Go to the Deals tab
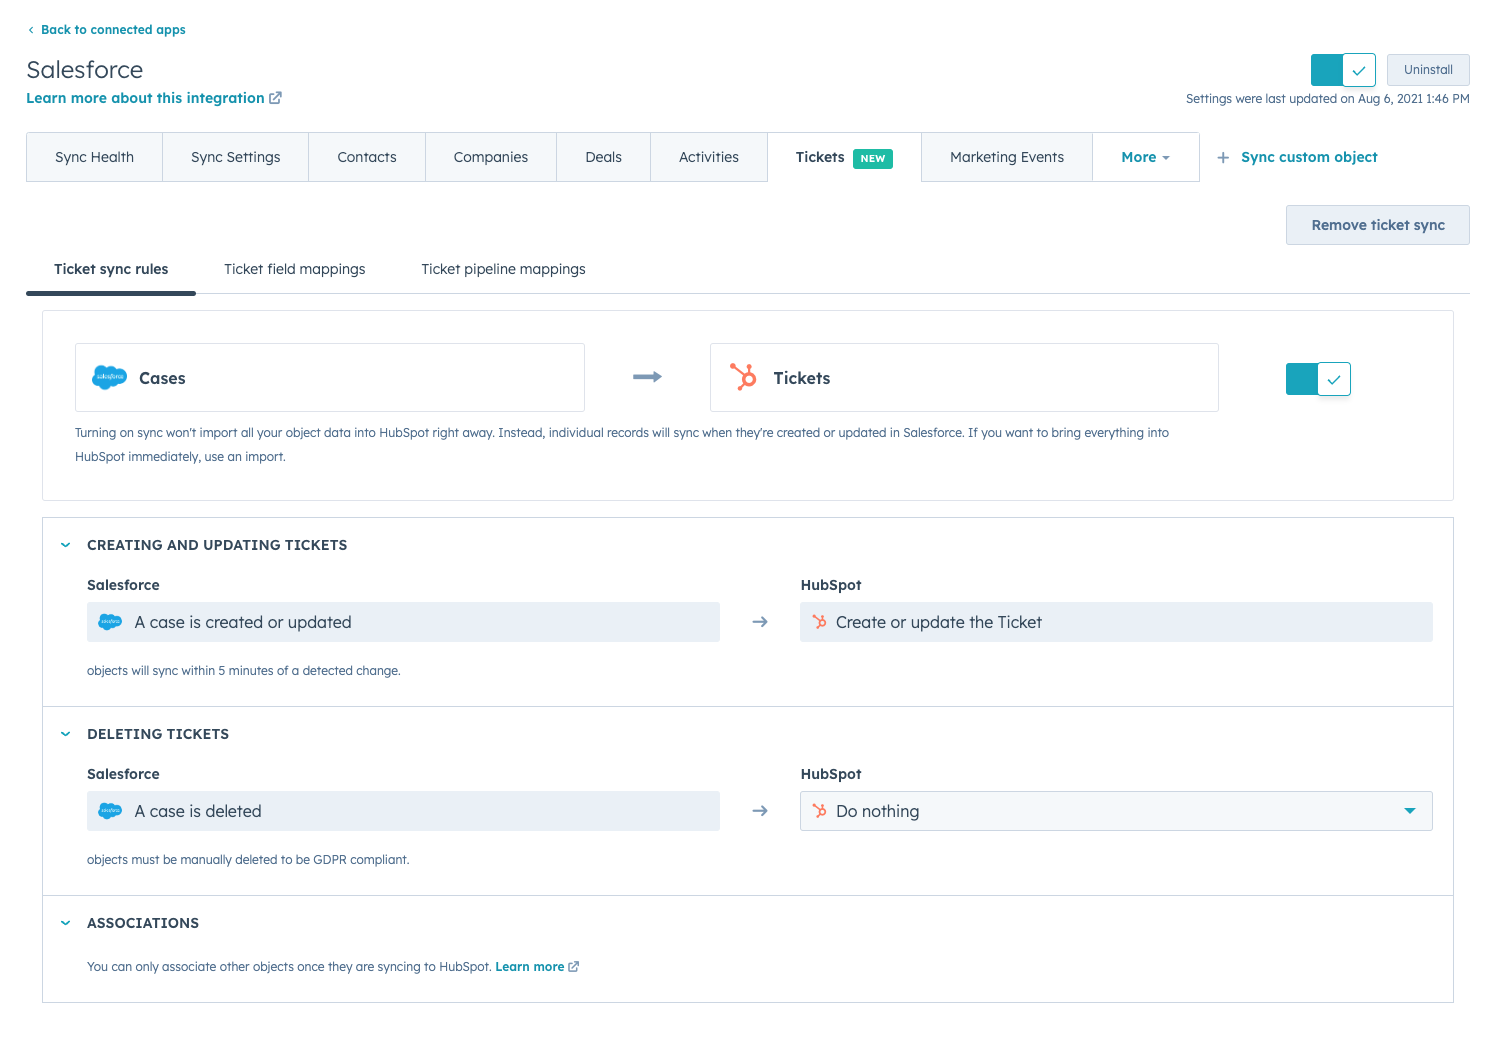1494x1039 pixels. [603, 157]
